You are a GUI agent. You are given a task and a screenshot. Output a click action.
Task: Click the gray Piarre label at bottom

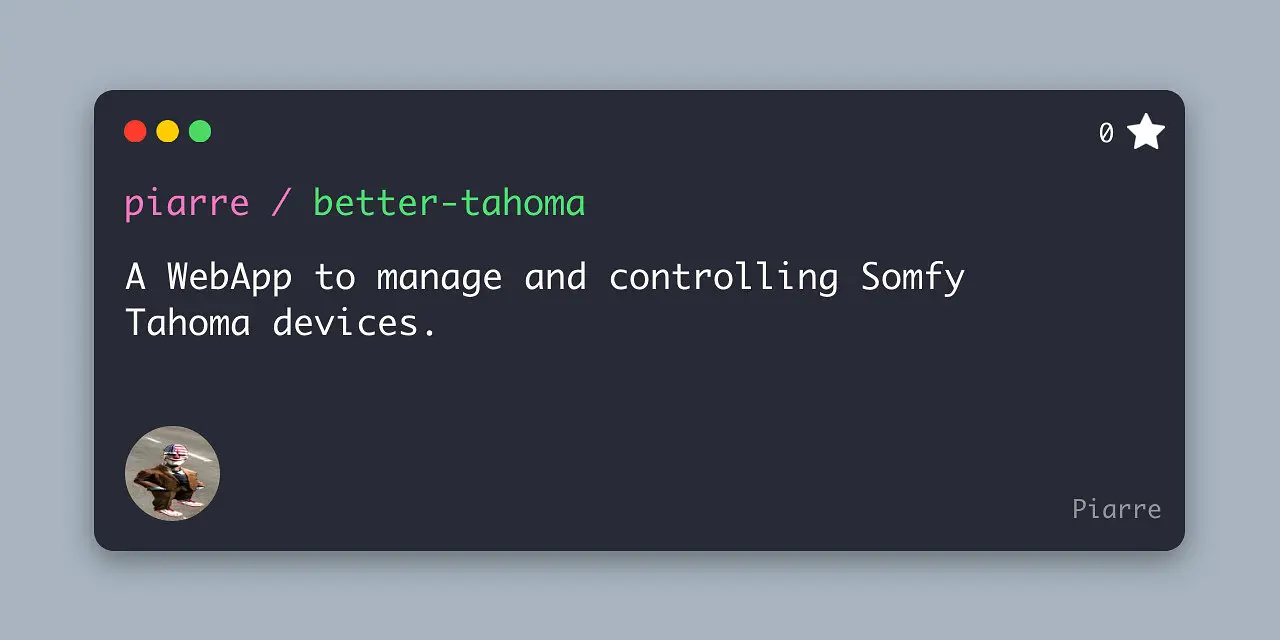tap(1116, 509)
